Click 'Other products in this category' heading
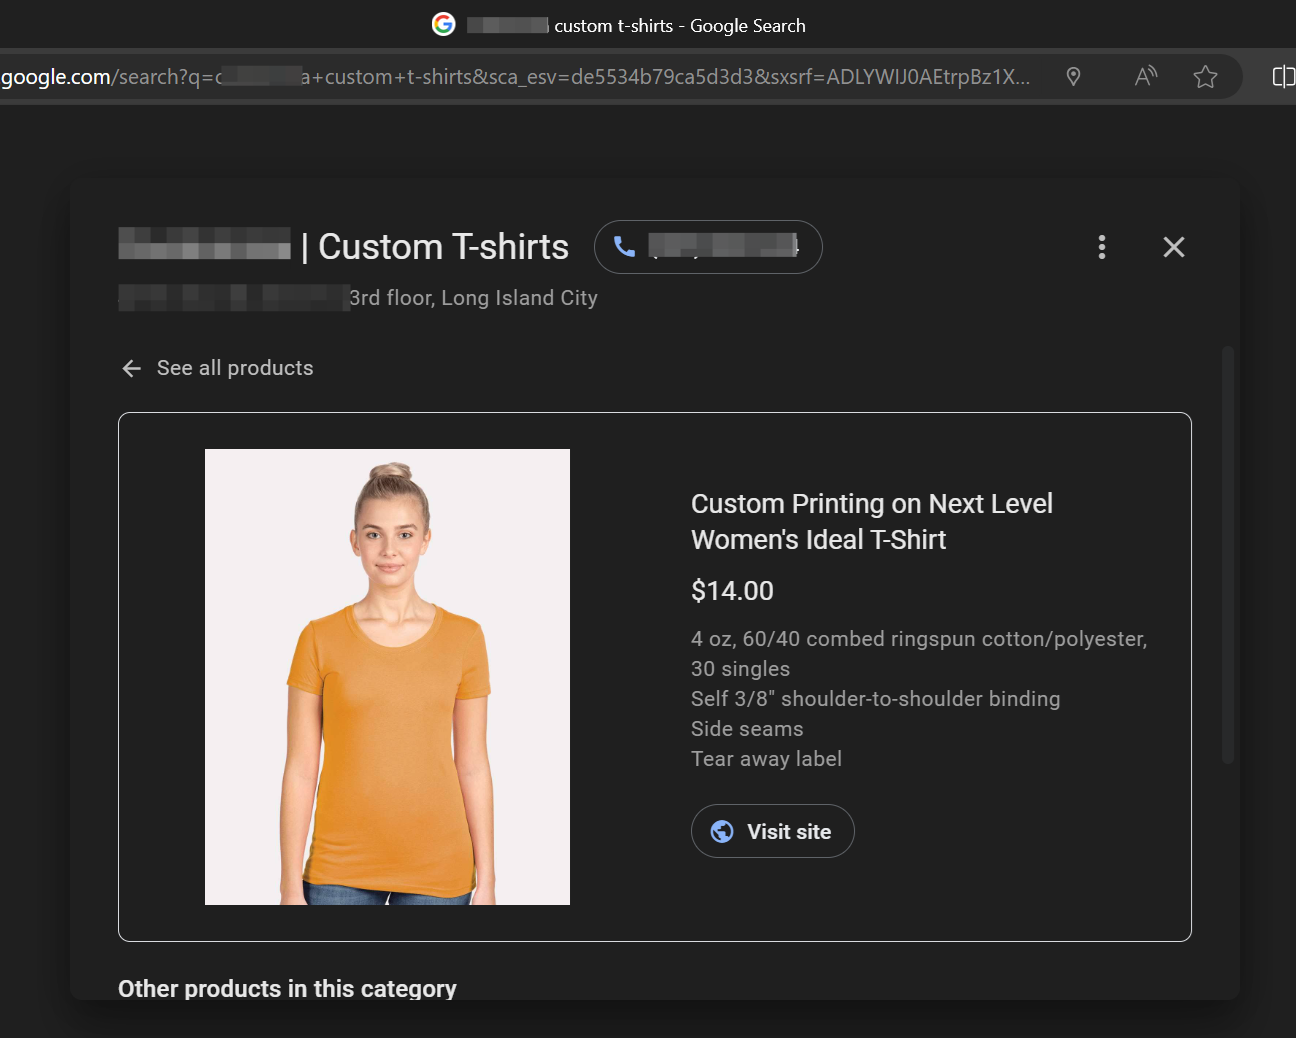The height and width of the screenshot is (1038, 1296). tap(287, 988)
